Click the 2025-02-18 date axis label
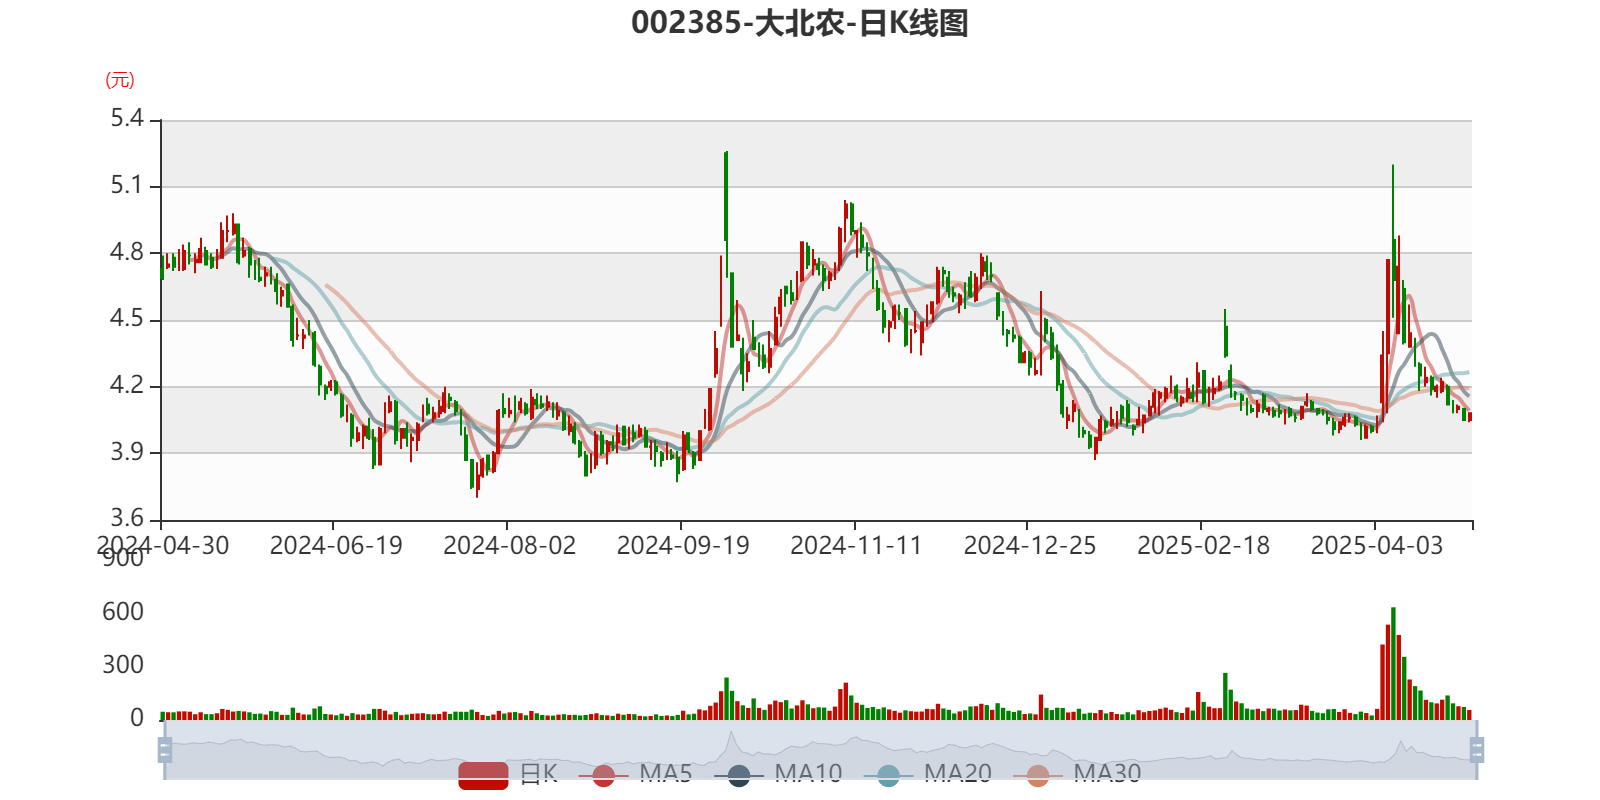This screenshot has width=1600, height=800. pyautogui.click(x=1204, y=546)
